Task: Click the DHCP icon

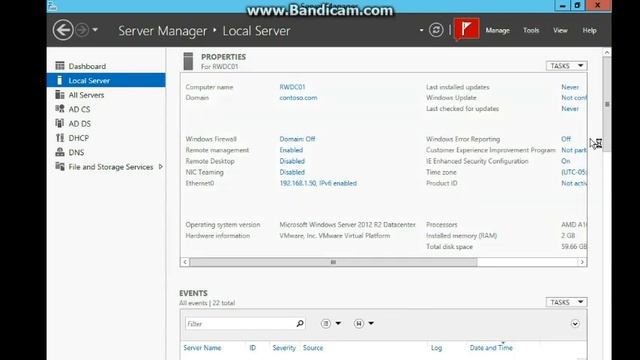Action: pyautogui.click(x=60, y=138)
